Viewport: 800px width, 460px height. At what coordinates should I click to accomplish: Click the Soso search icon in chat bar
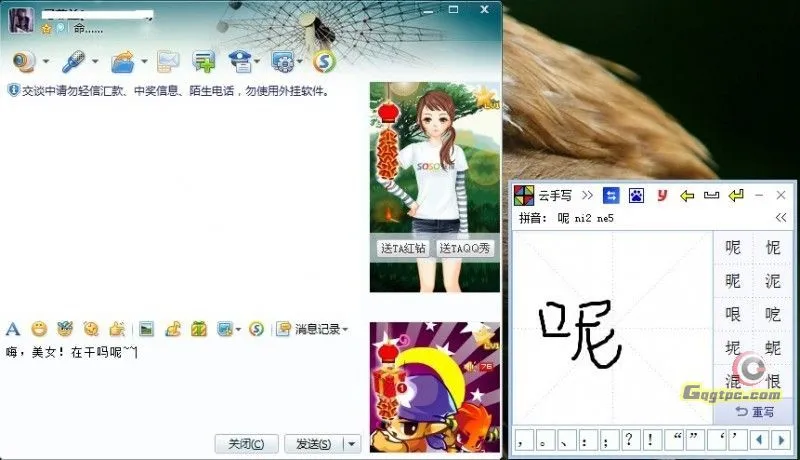[257, 329]
